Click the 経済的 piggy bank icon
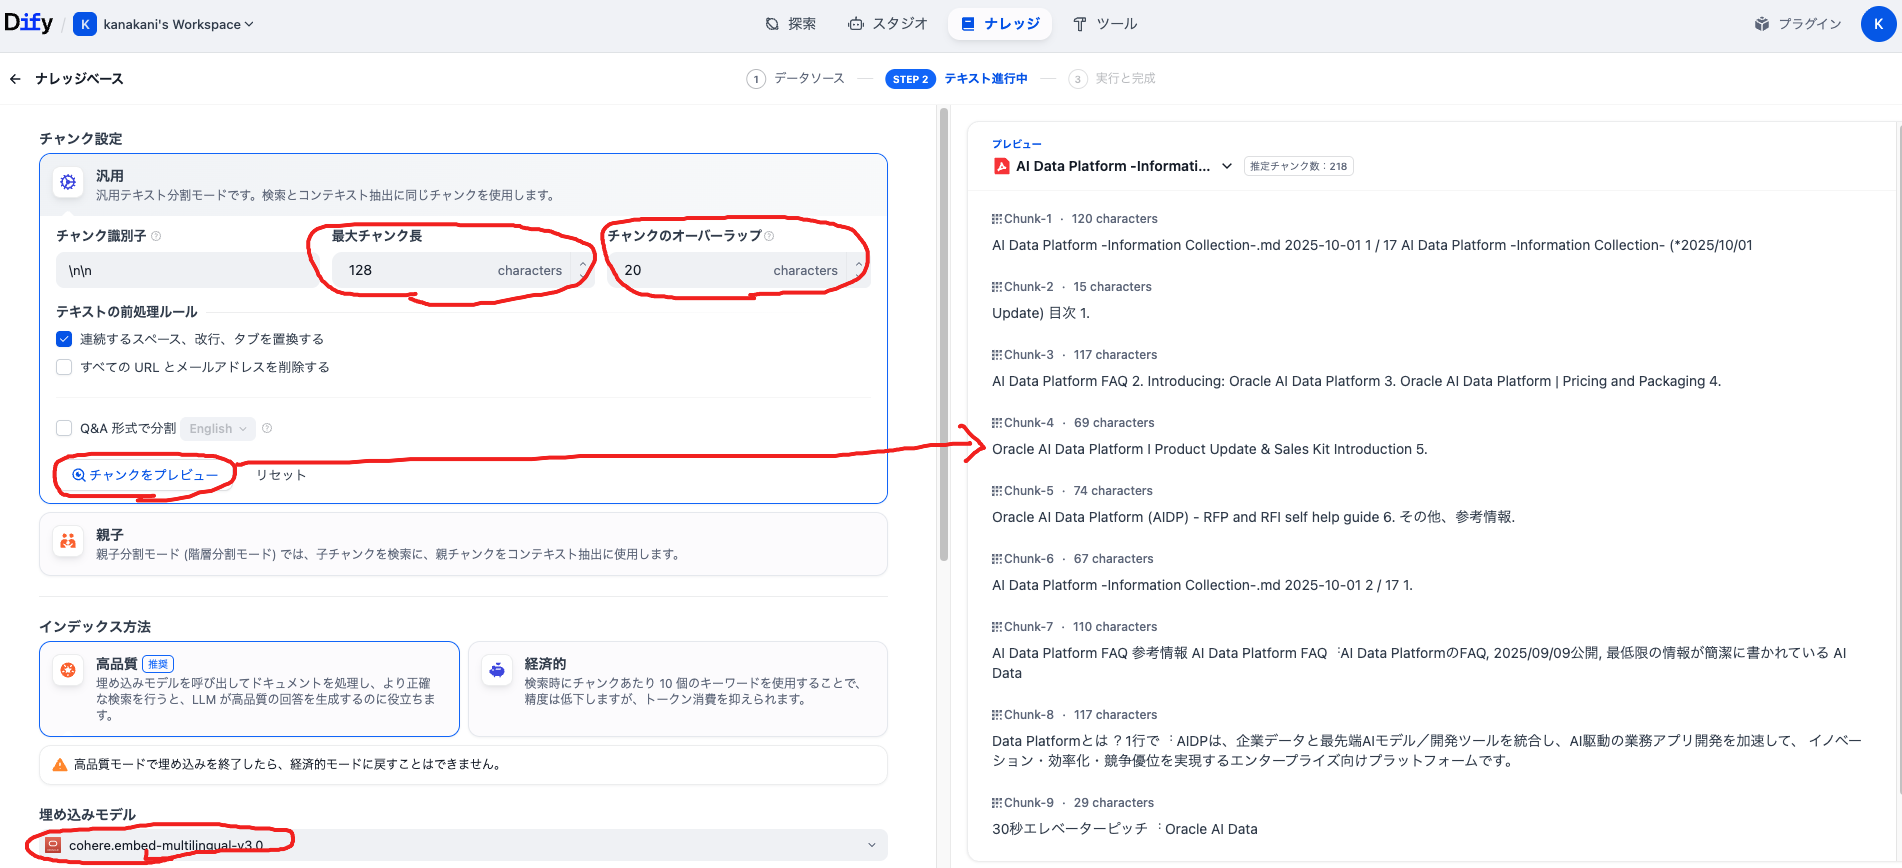1902x868 pixels. (497, 670)
